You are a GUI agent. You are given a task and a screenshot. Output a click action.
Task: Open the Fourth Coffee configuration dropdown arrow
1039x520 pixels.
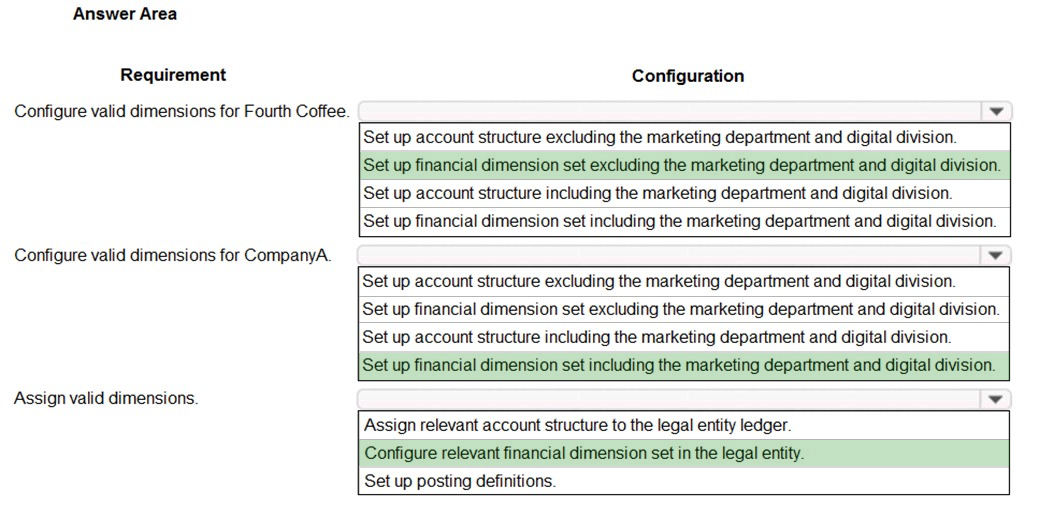point(996,111)
